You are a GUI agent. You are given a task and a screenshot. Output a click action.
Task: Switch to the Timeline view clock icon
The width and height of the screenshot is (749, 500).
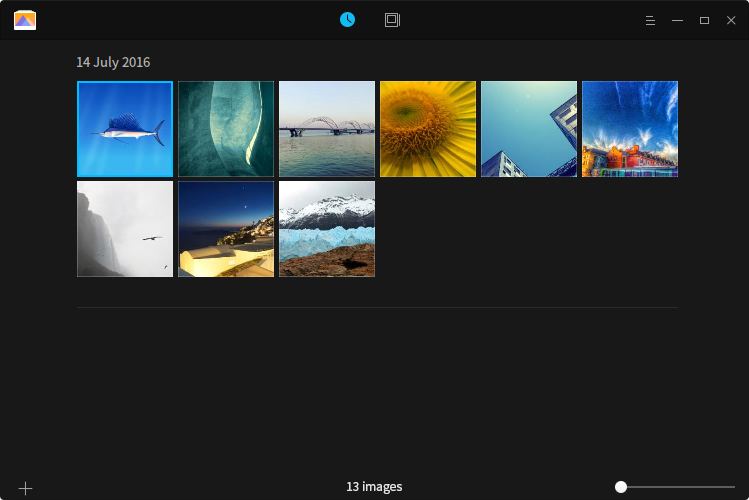pos(347,20)
